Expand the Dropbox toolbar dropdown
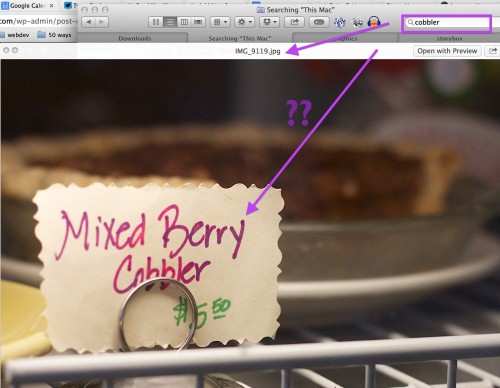Image resolution: width=500 pixels, height=388 pixels. pyautogui.click(x=270, y=22)
